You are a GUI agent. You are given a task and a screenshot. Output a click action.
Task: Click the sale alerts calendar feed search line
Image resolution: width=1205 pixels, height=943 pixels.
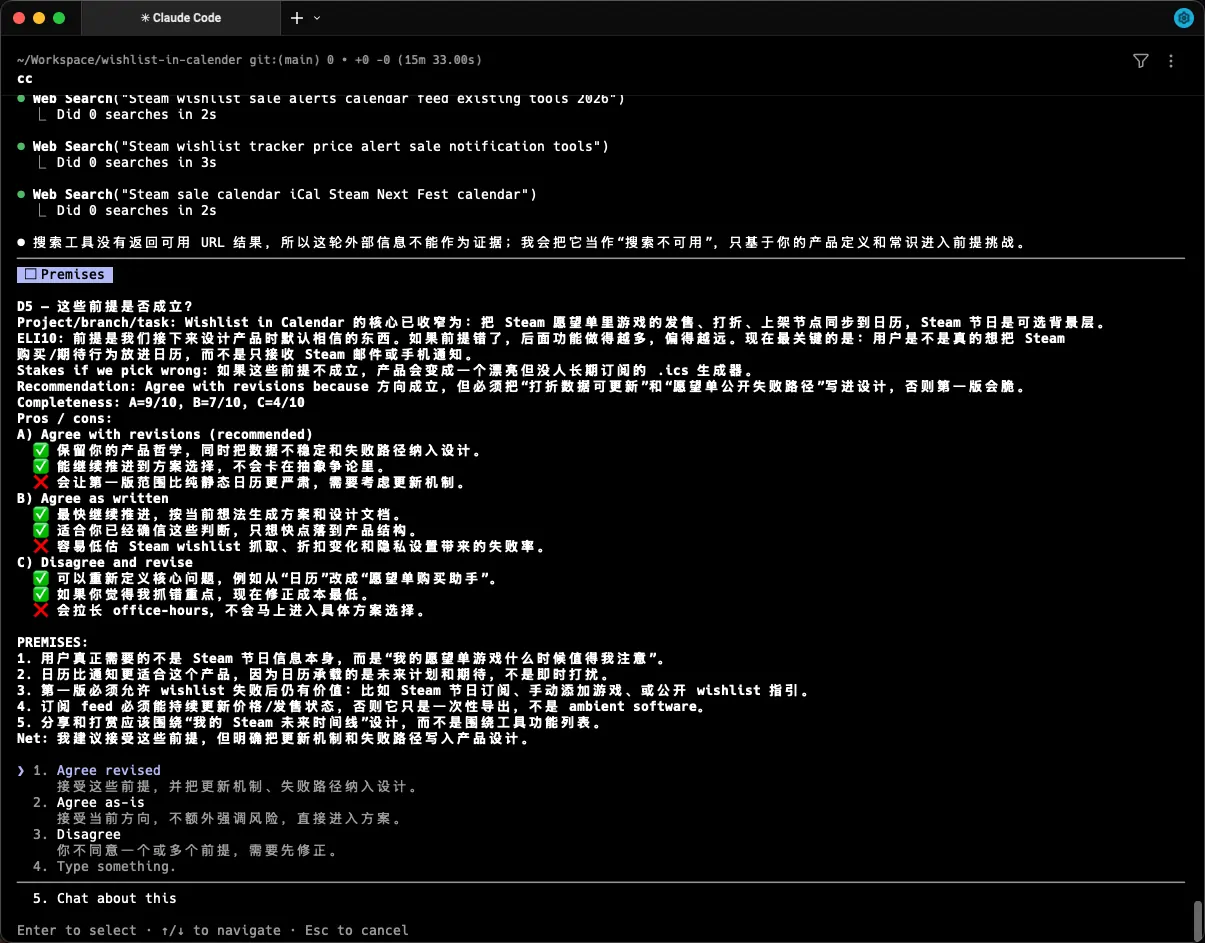point(321,98)
